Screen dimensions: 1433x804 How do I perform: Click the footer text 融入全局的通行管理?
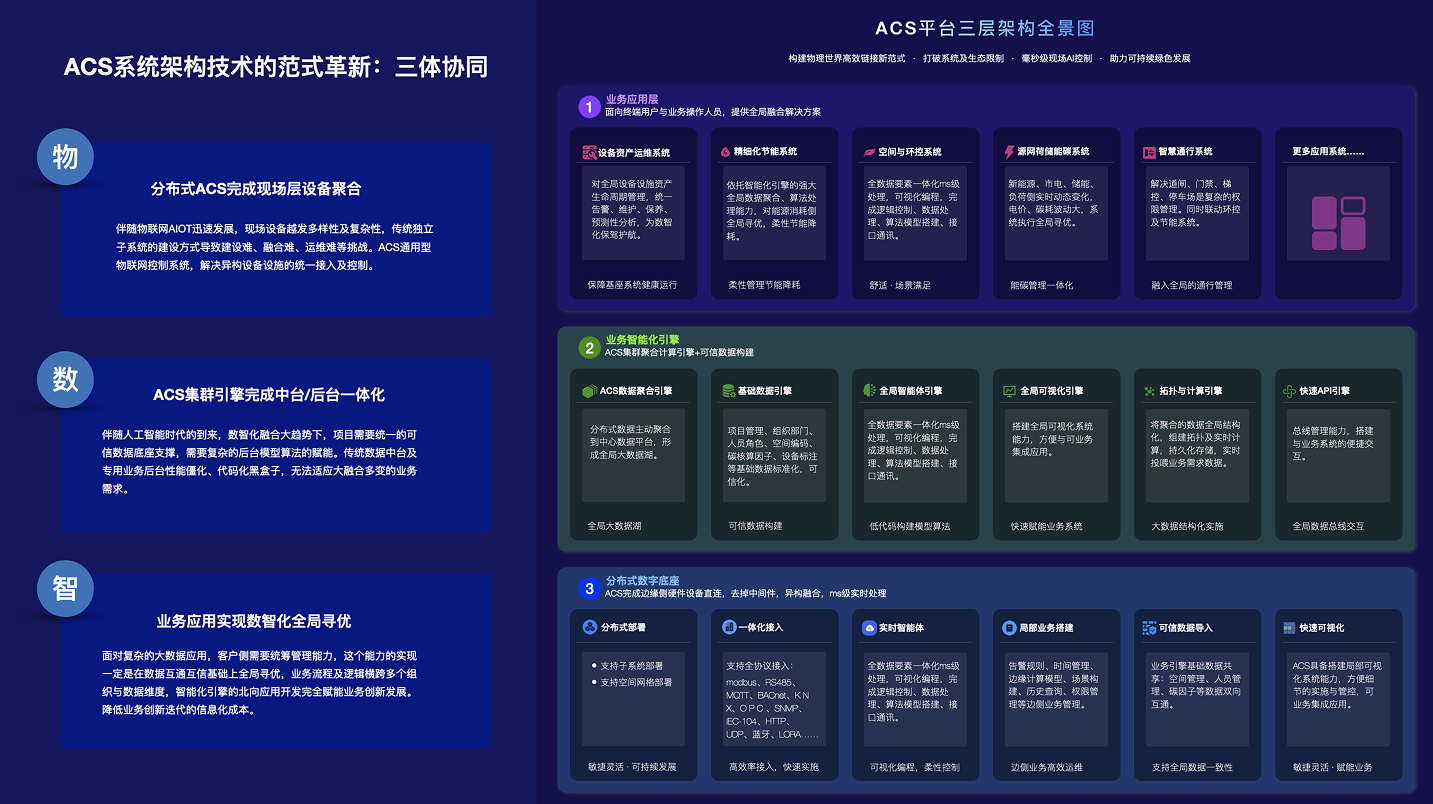tap(1191, 285)
